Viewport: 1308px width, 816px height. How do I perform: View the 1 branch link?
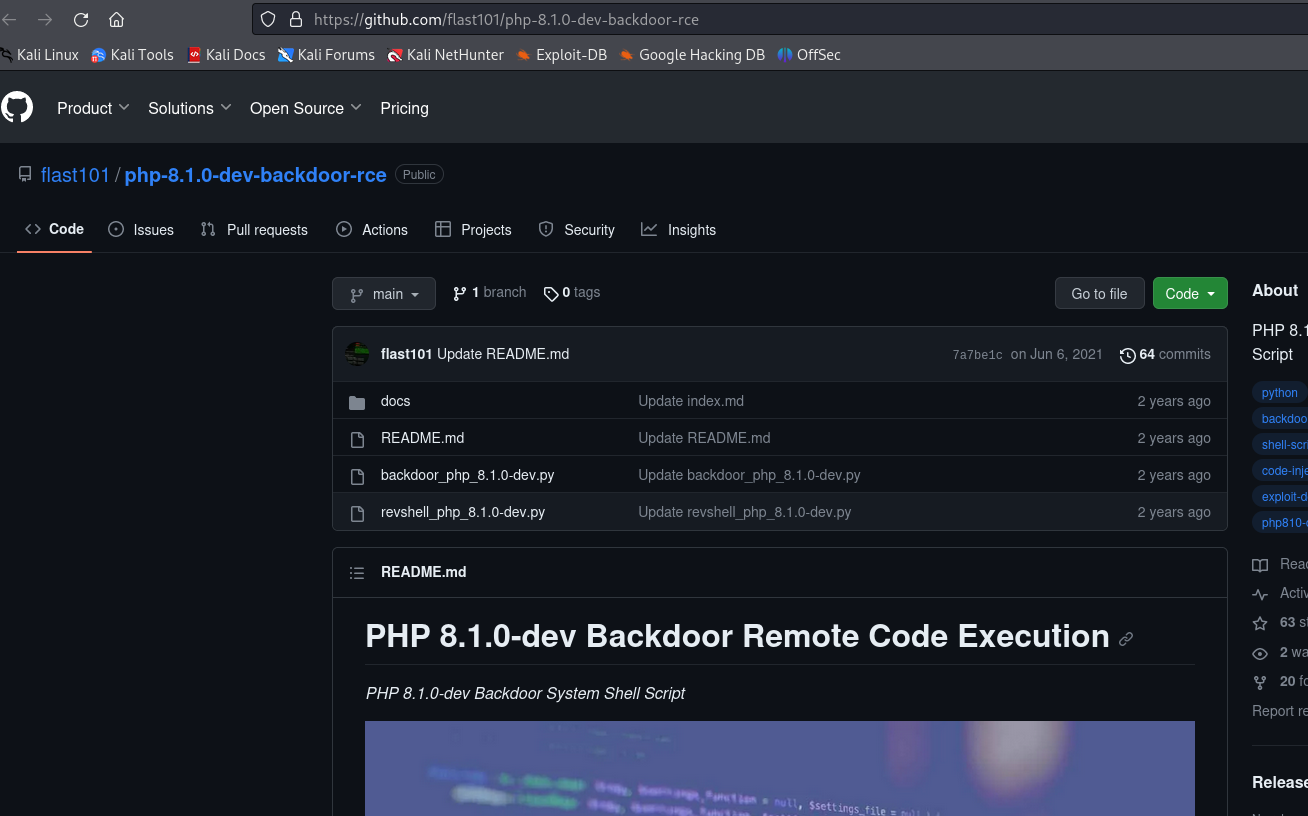pyautogui.click(x=490, y=293)
